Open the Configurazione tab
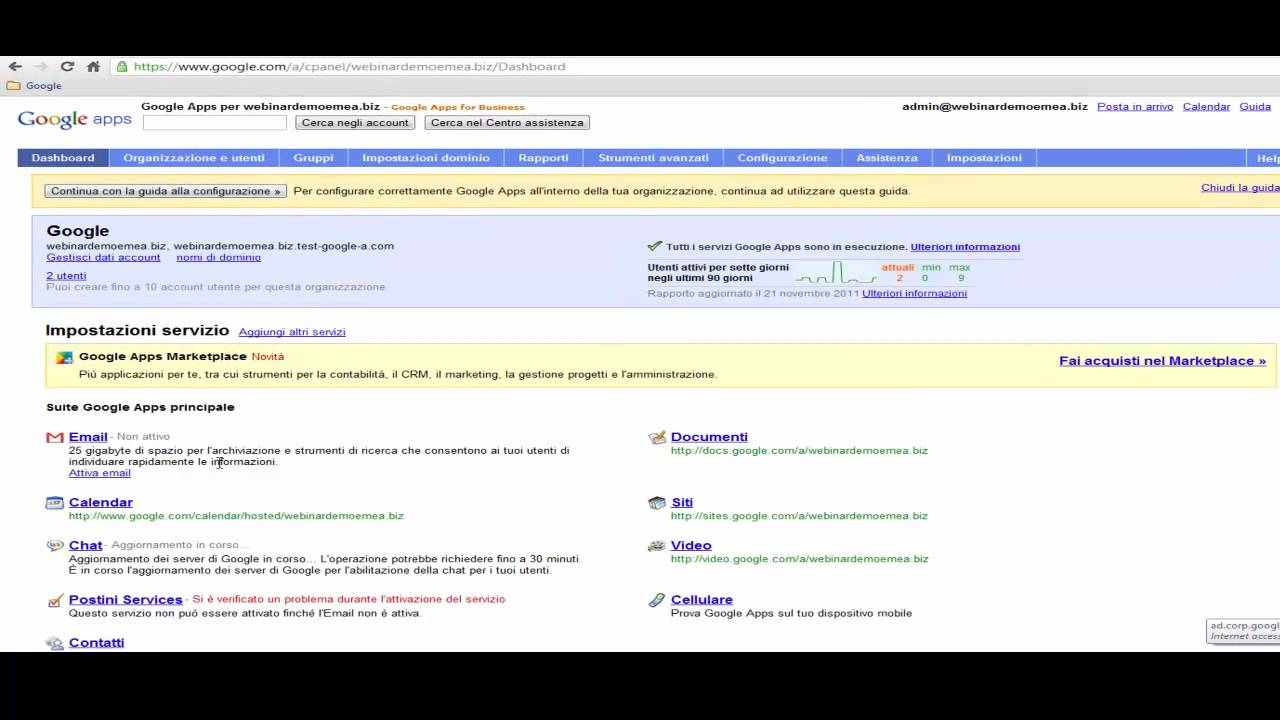The image size is (1280, 720). pos(782,158)
